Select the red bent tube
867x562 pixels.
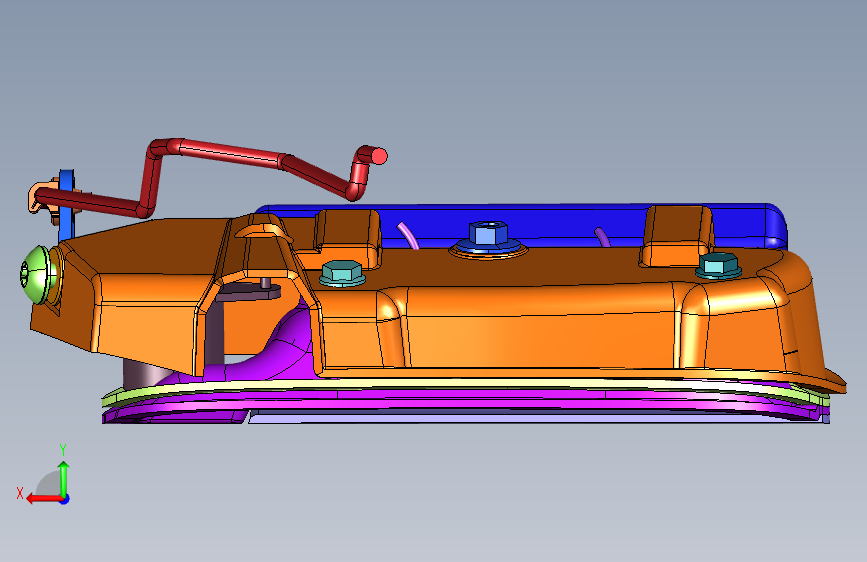coord(232,153)
